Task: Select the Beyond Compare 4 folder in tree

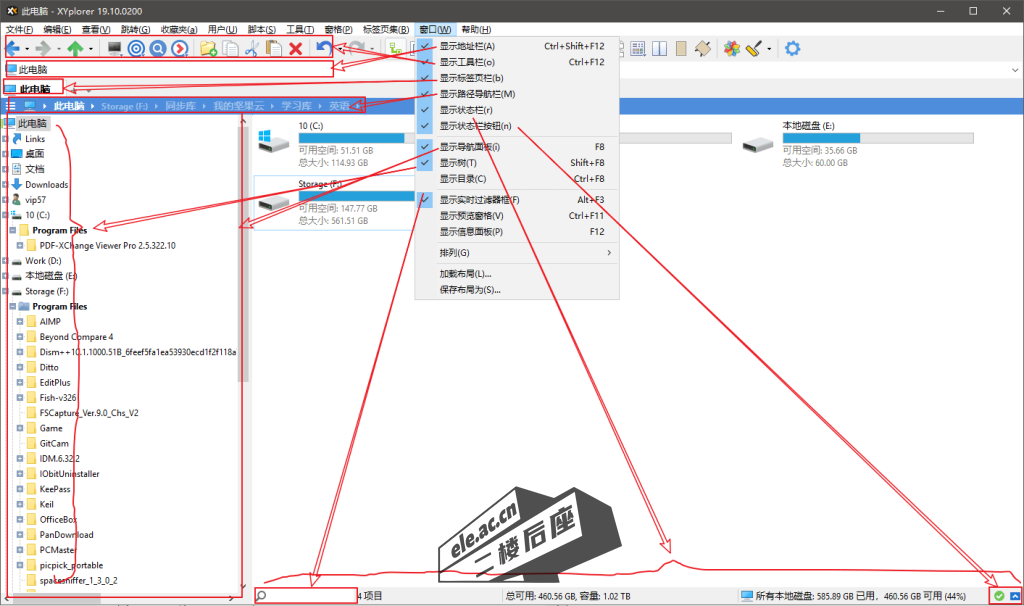Action: [76, 337]
